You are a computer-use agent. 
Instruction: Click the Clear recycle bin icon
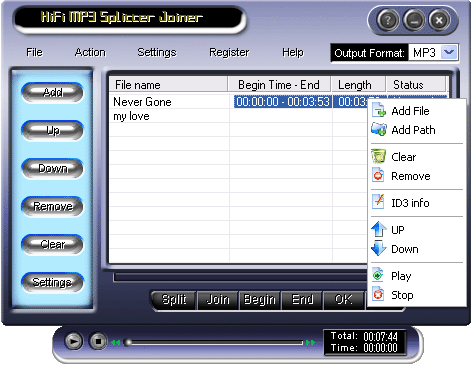(x=379, y=156)
